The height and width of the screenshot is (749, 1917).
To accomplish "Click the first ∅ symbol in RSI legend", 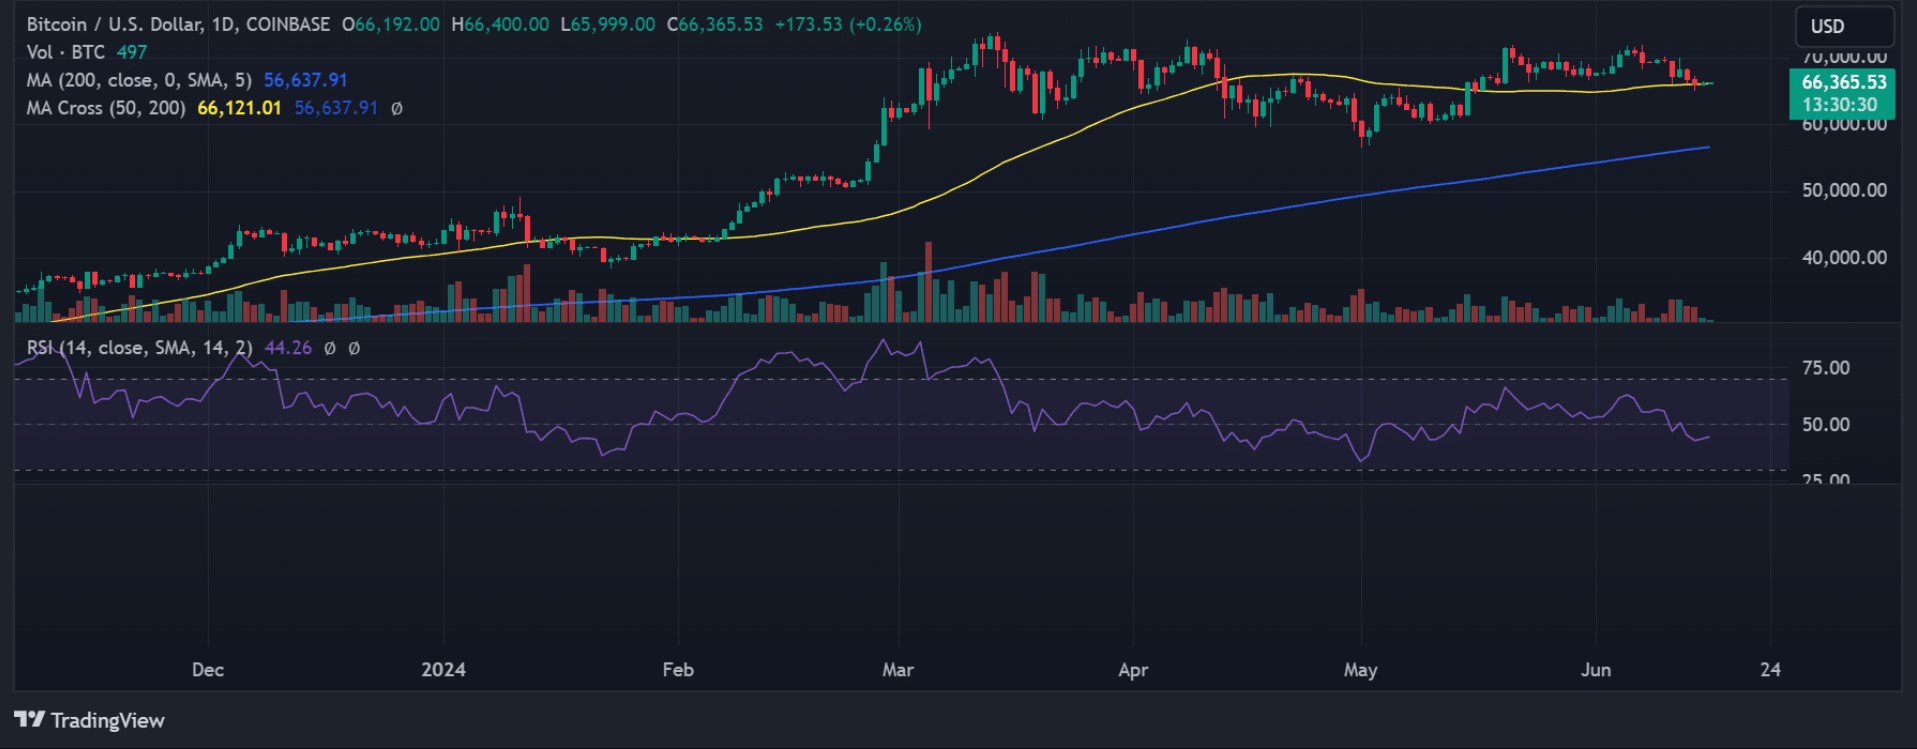I will 330,348.
